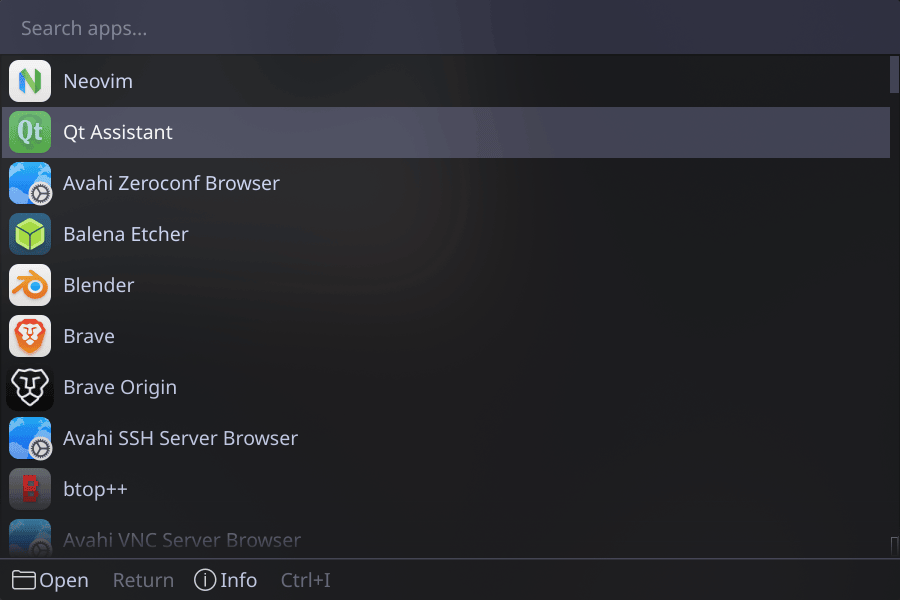This screenshot has height=600, width=900.
Task: Click the Open action button
Action: point(51,580)
